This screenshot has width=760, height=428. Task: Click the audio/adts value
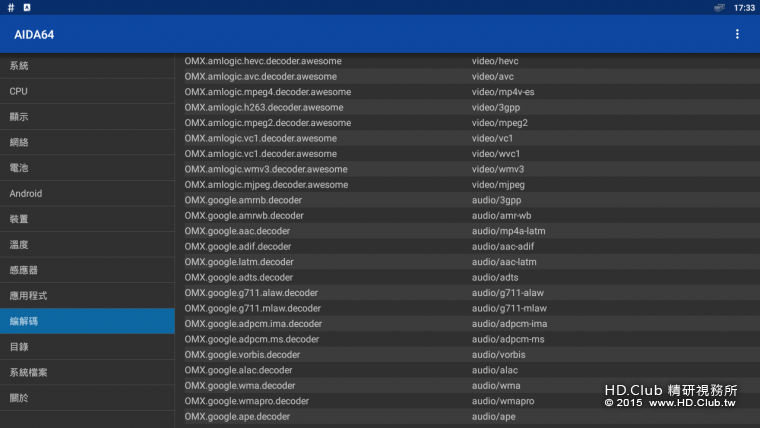tap(495, 278)
